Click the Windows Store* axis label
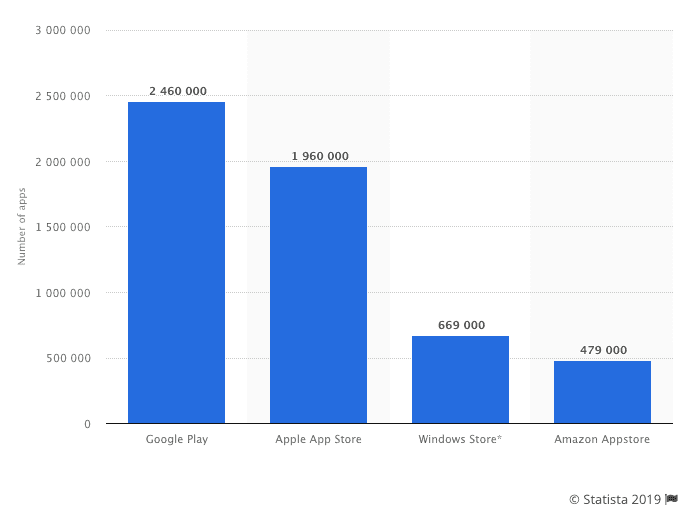This screenshot has width=688, height=514. [x=460, y=439]
